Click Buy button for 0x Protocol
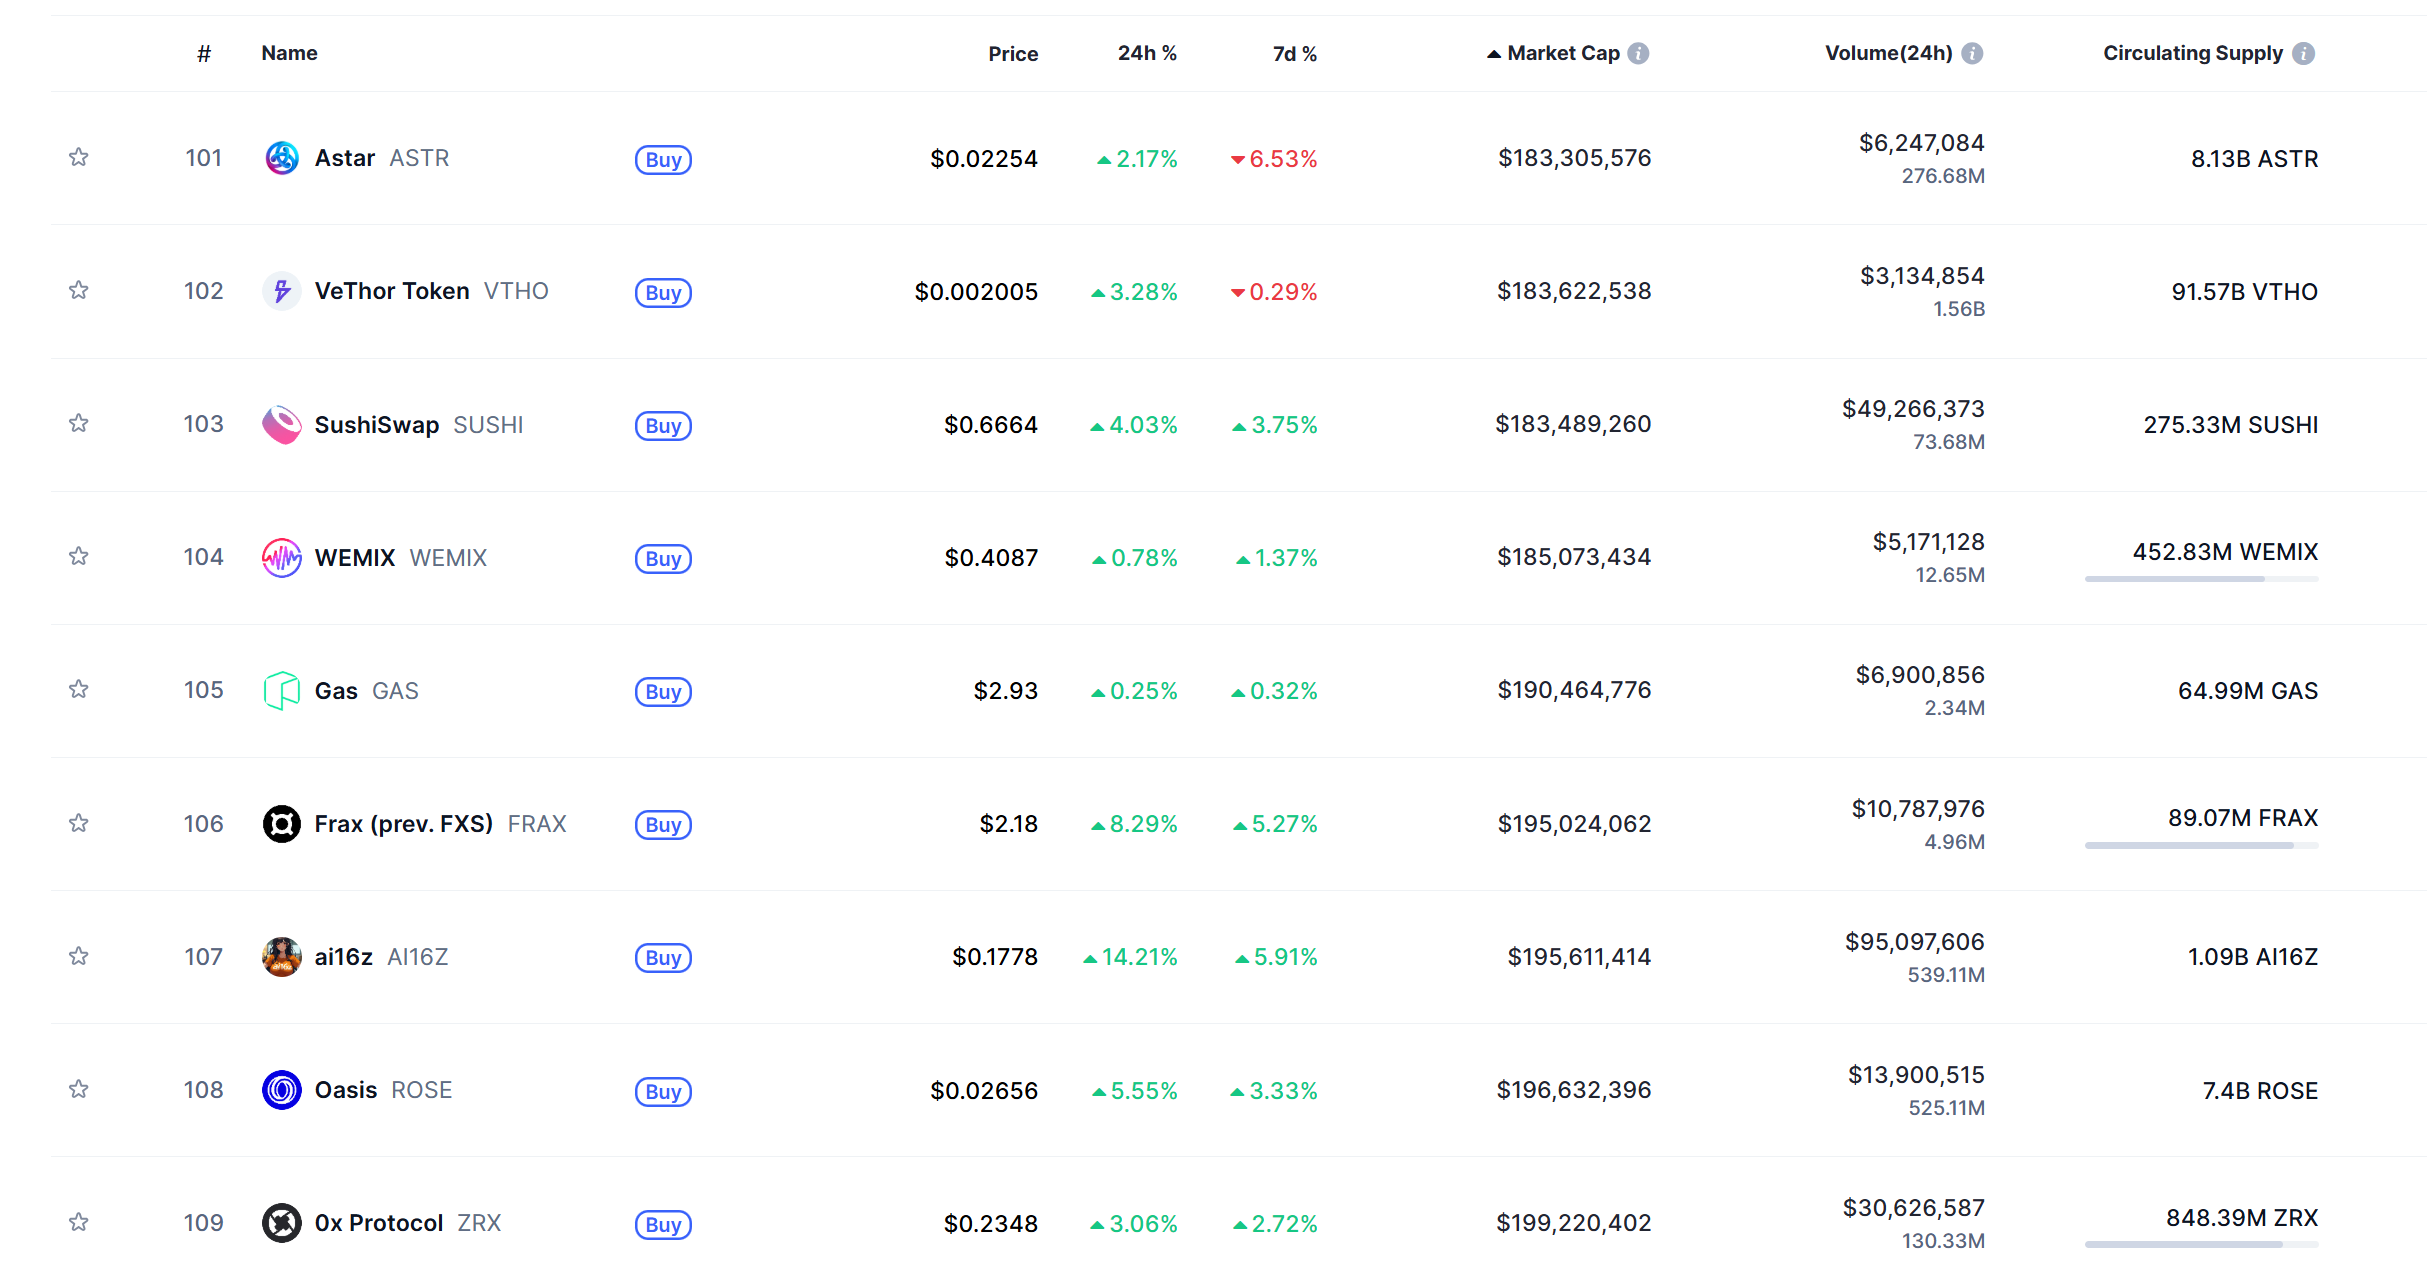 [x=663, y=1225]
